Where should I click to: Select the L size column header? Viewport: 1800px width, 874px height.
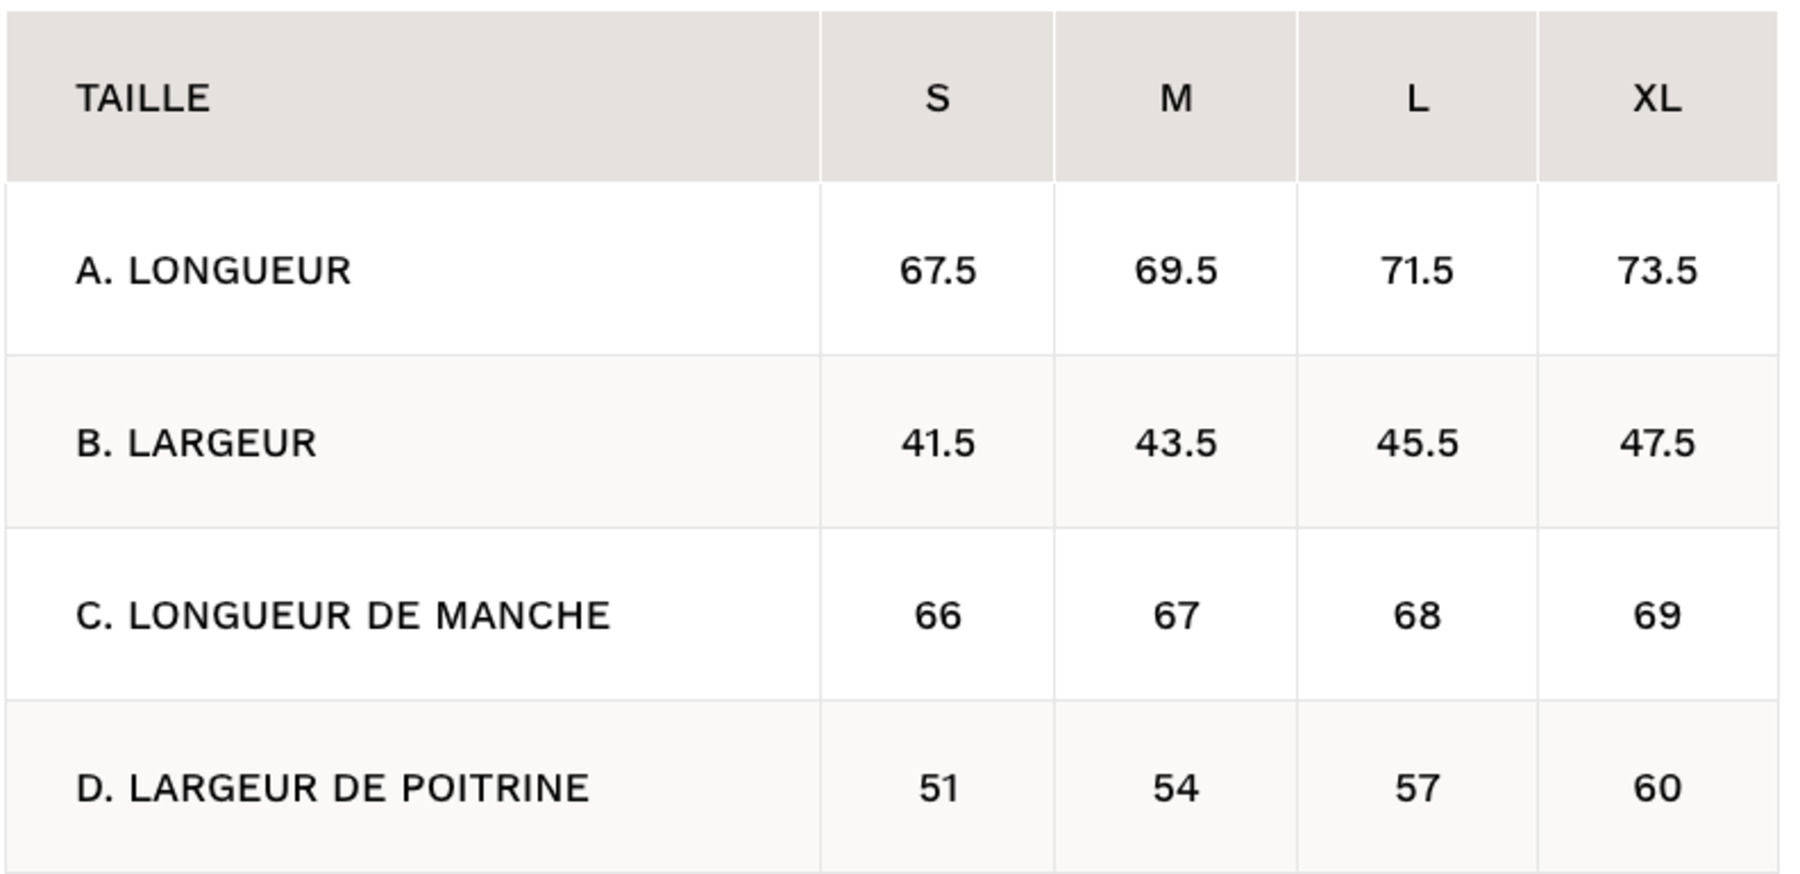(x=1417, y=98)
